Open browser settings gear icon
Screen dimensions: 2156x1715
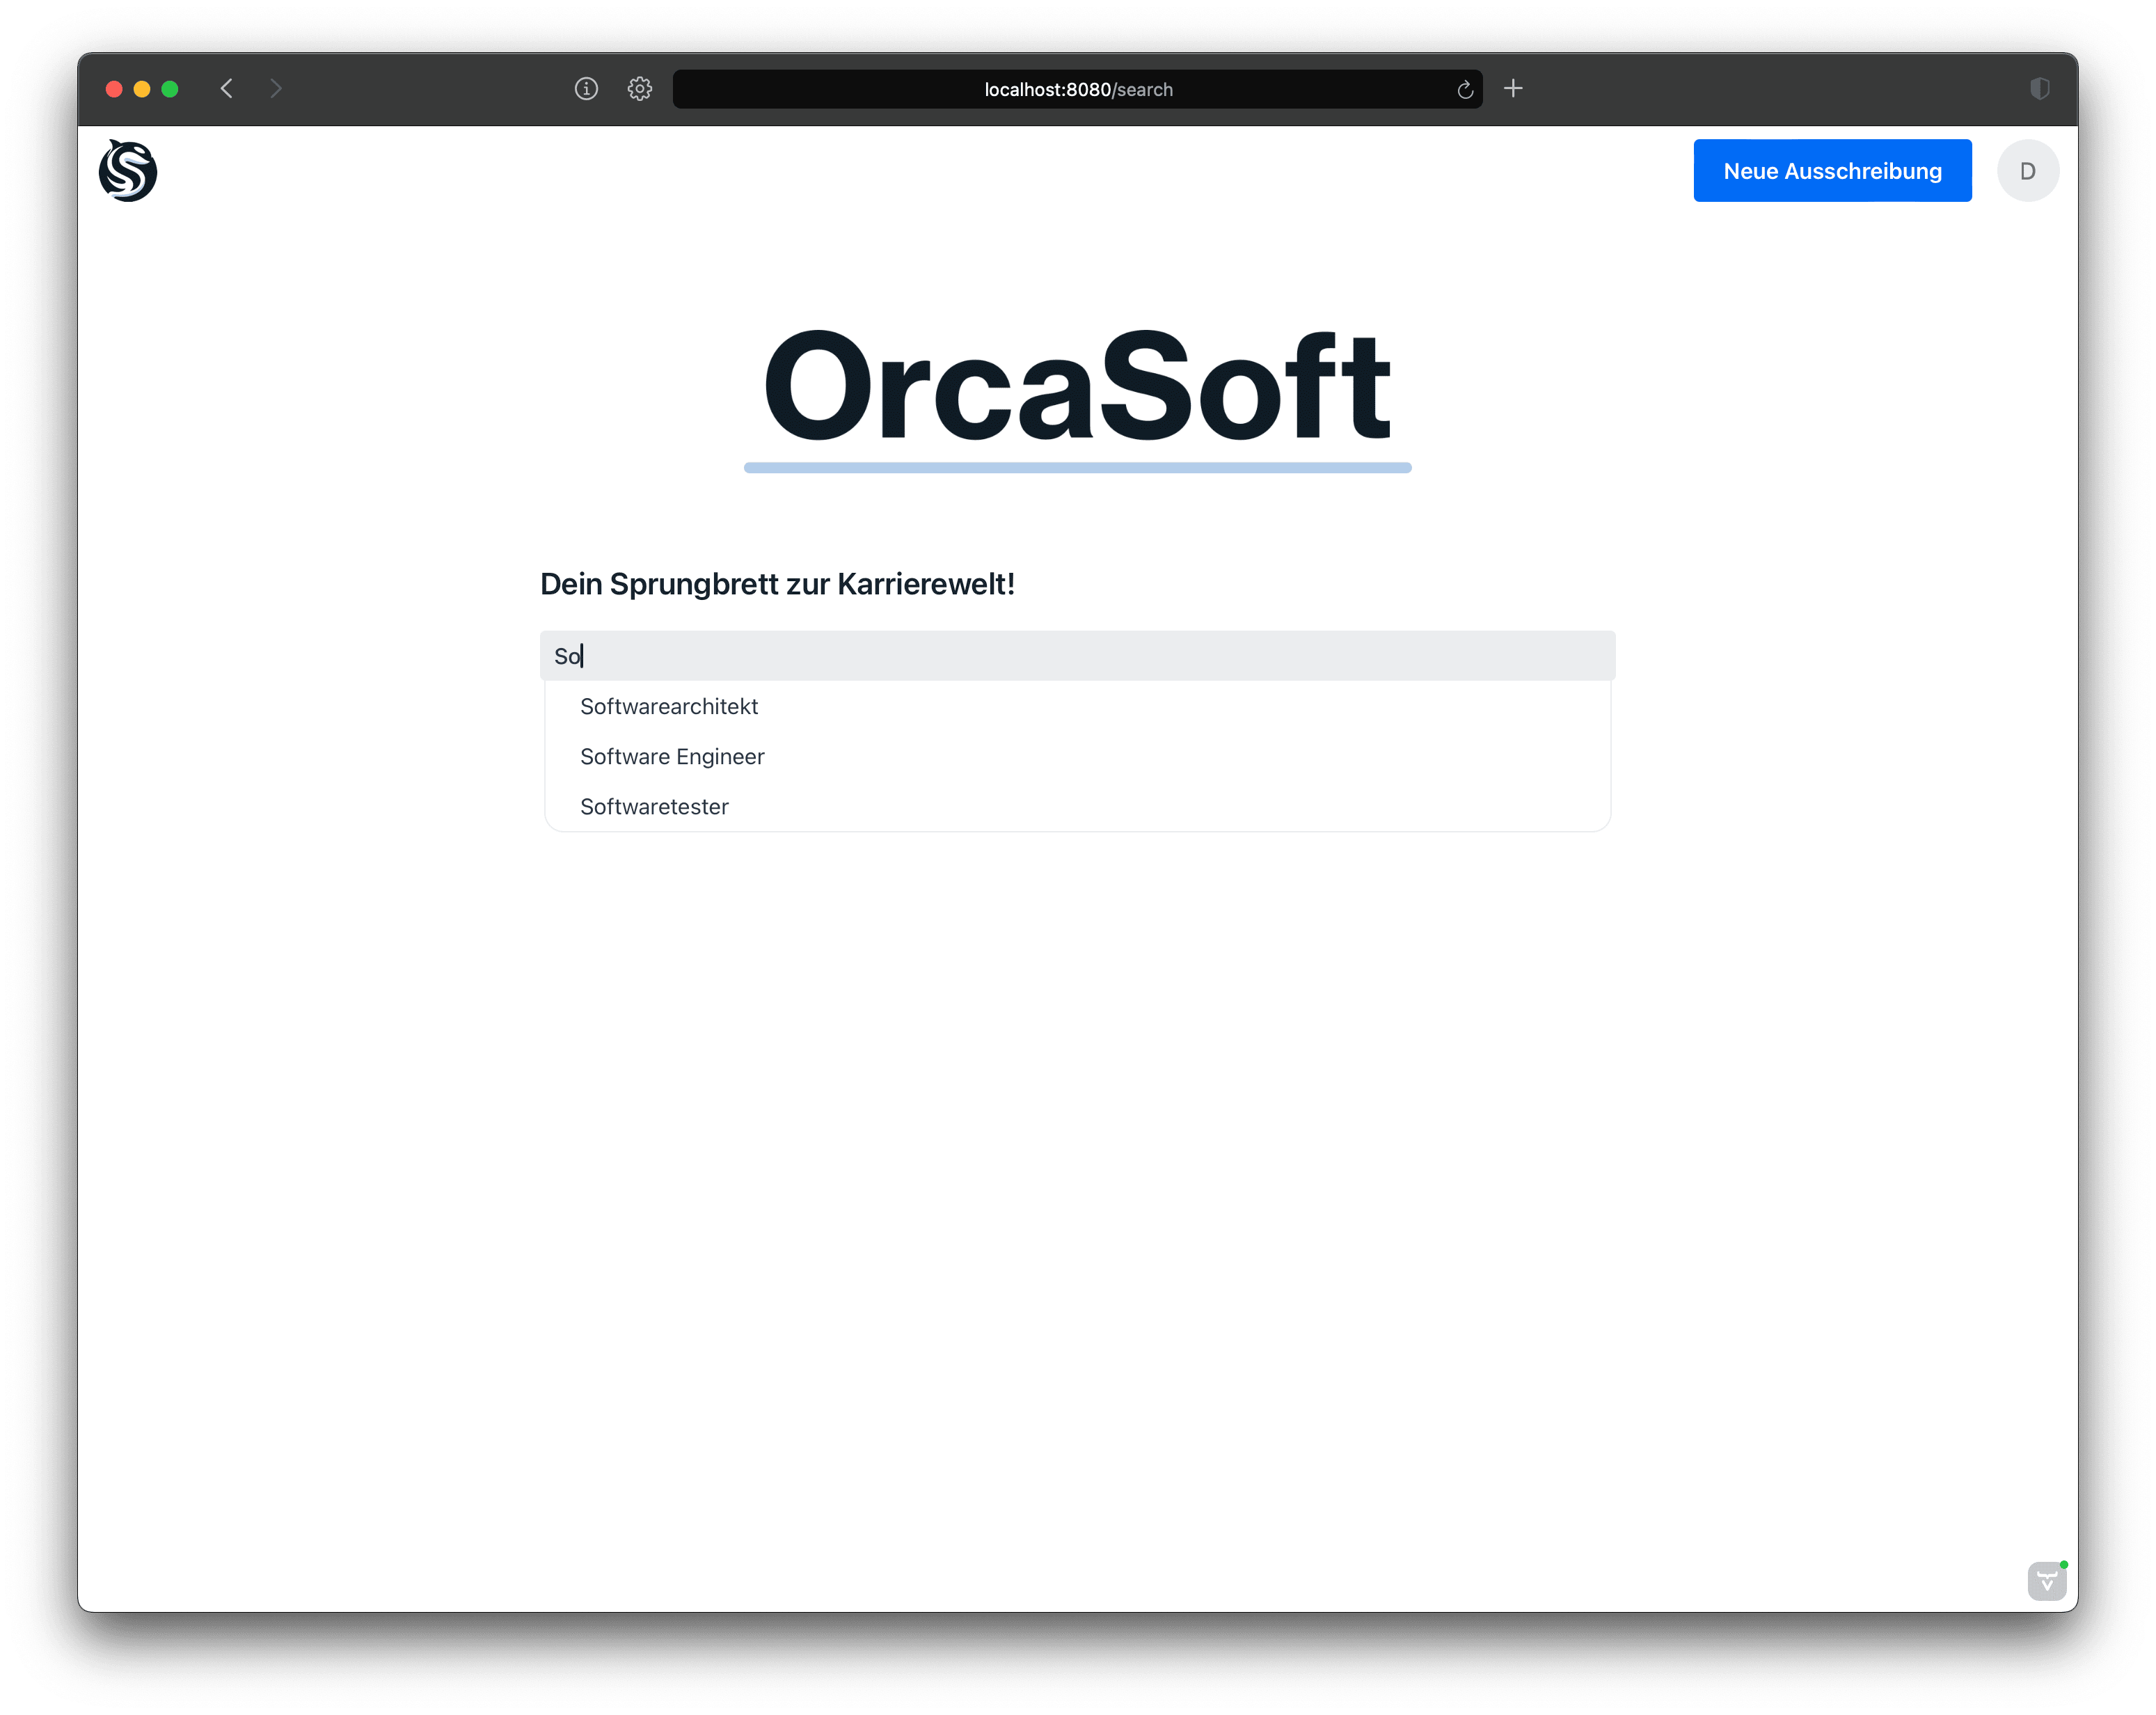[x=640, y=89]
